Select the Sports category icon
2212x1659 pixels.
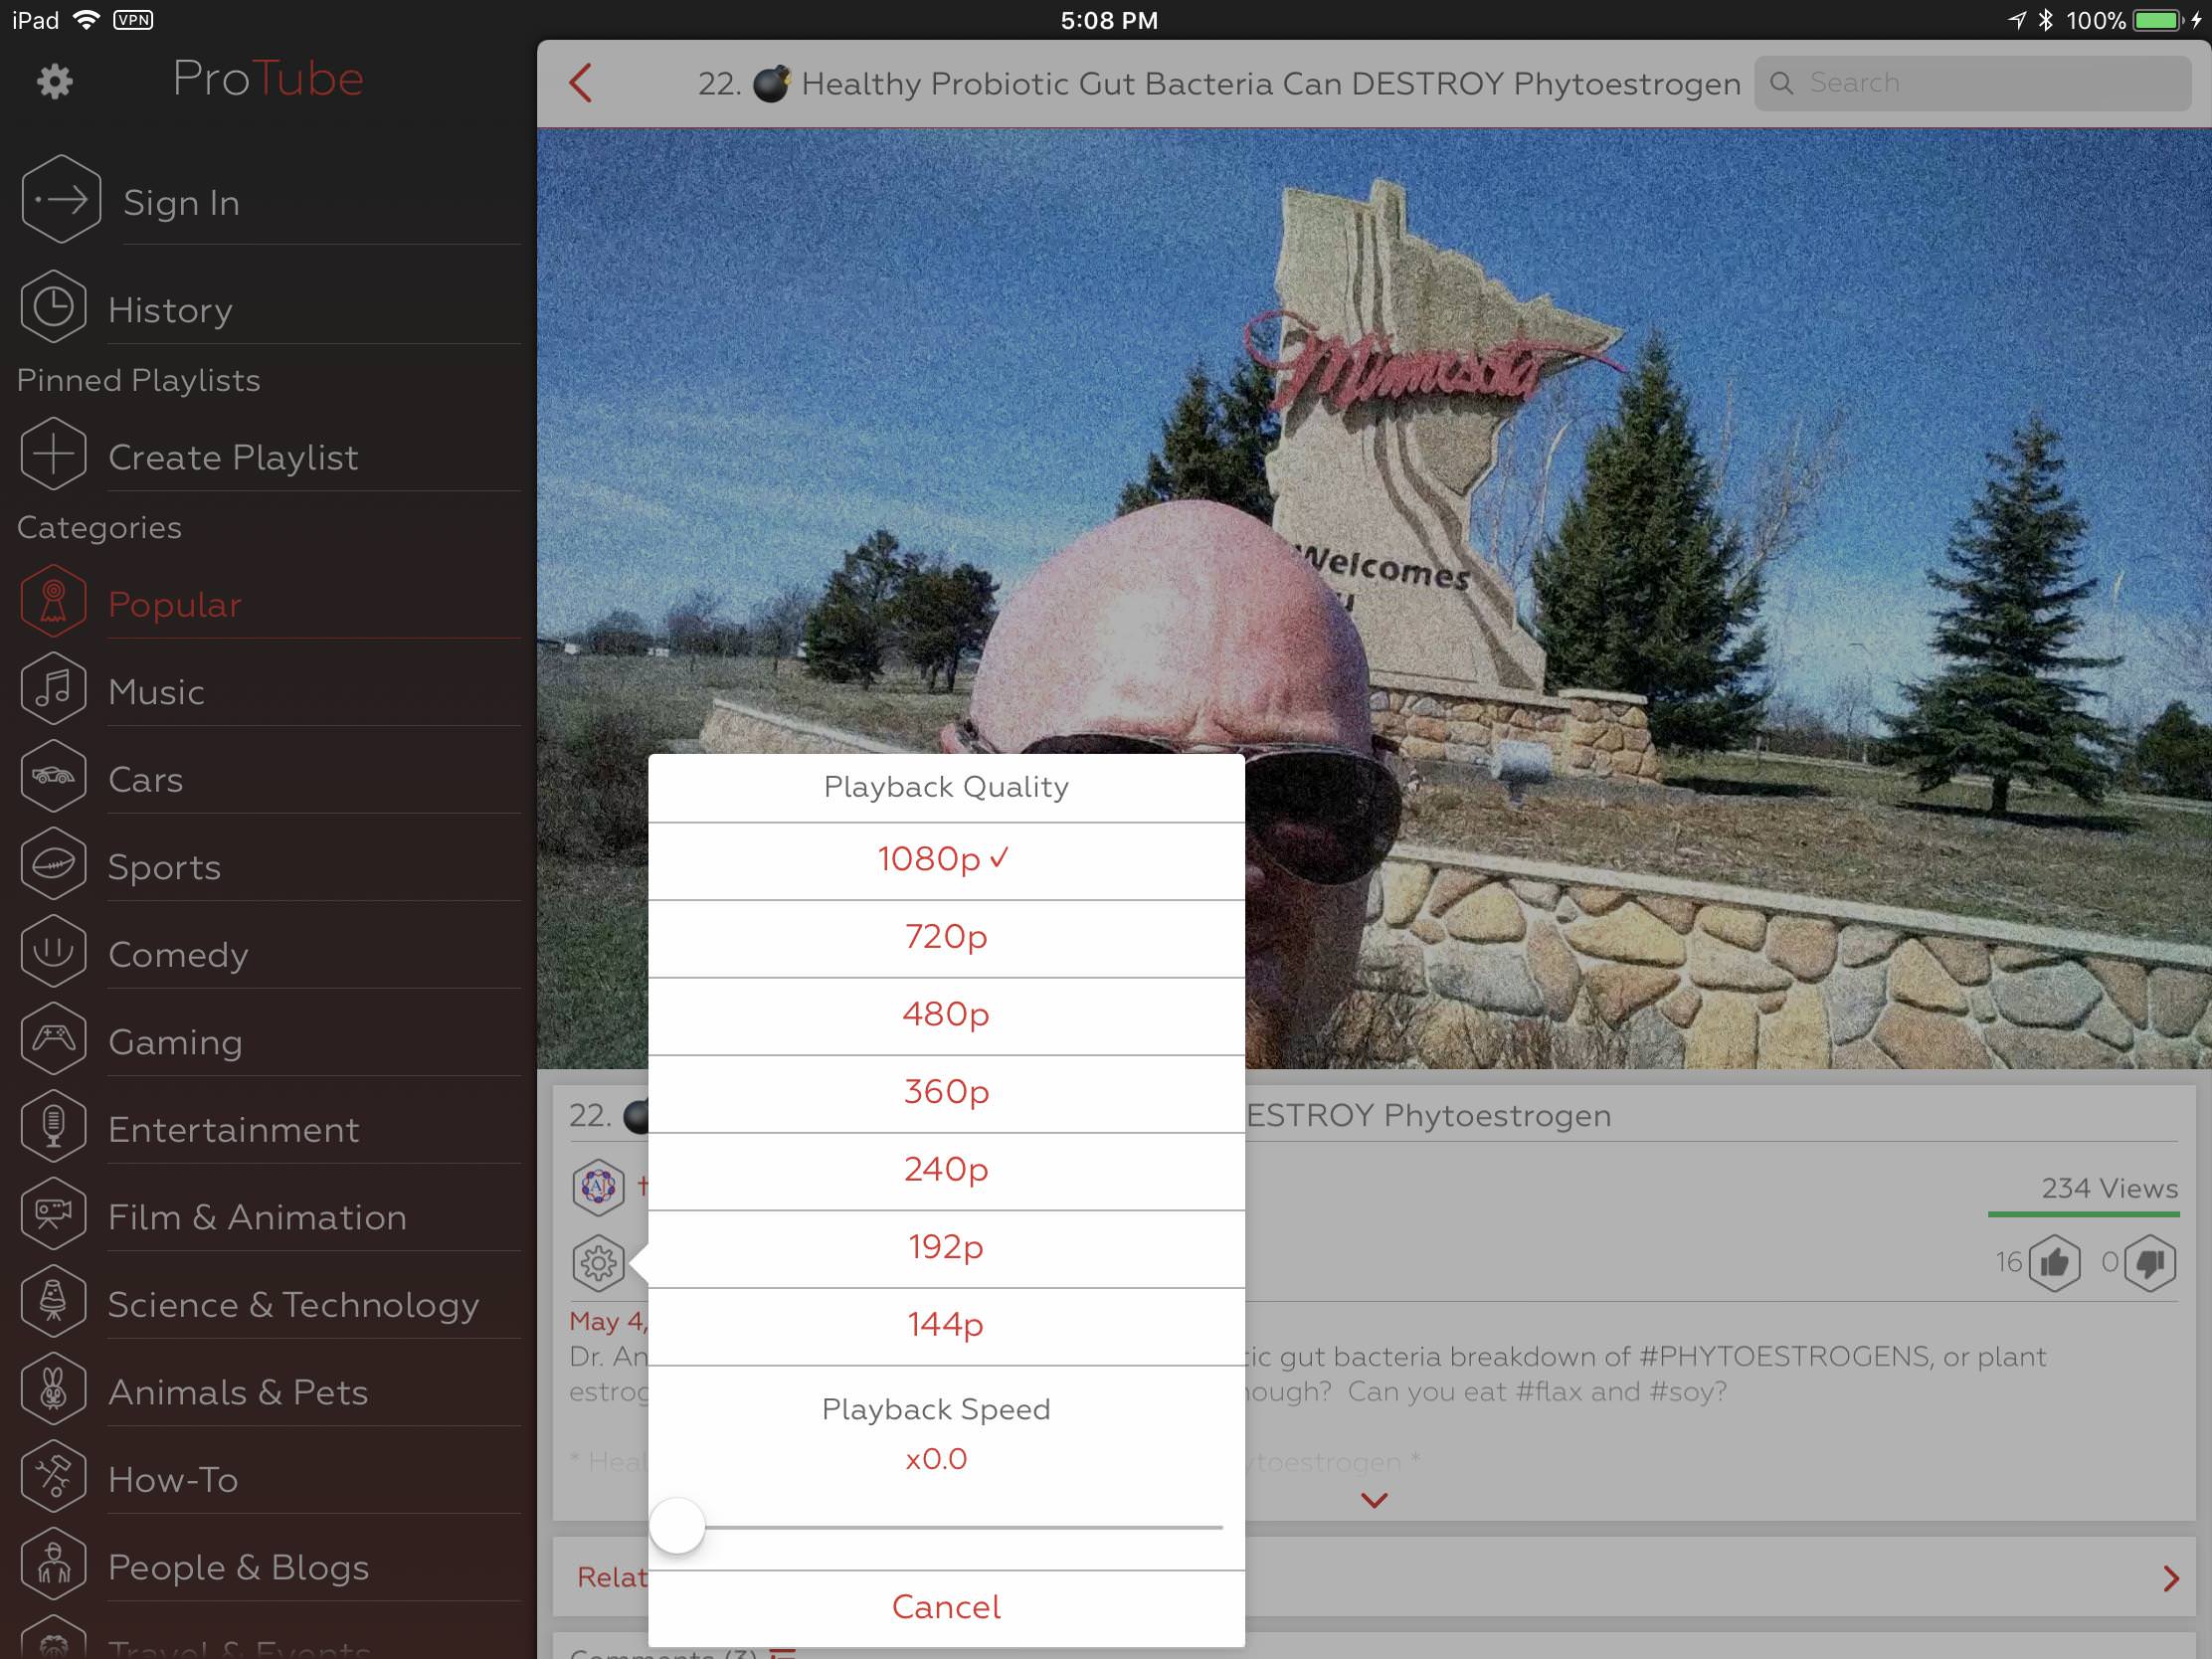pos(54,866)
